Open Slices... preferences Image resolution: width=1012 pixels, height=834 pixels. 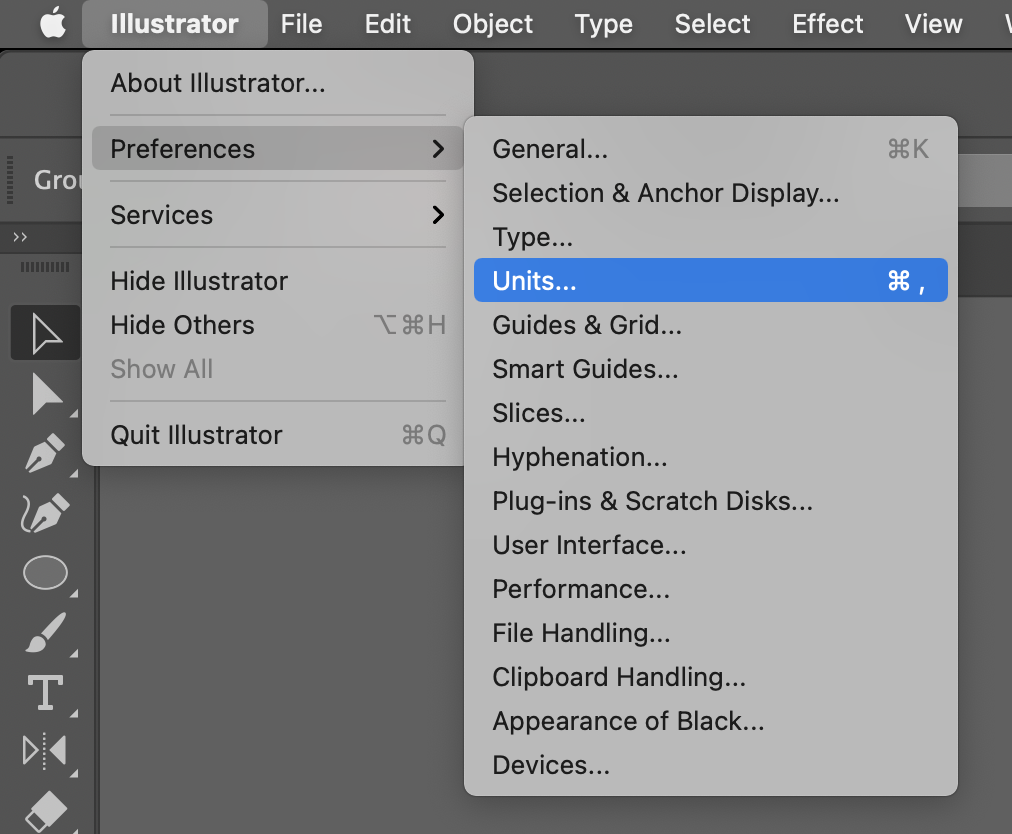[x=711, y=413]
